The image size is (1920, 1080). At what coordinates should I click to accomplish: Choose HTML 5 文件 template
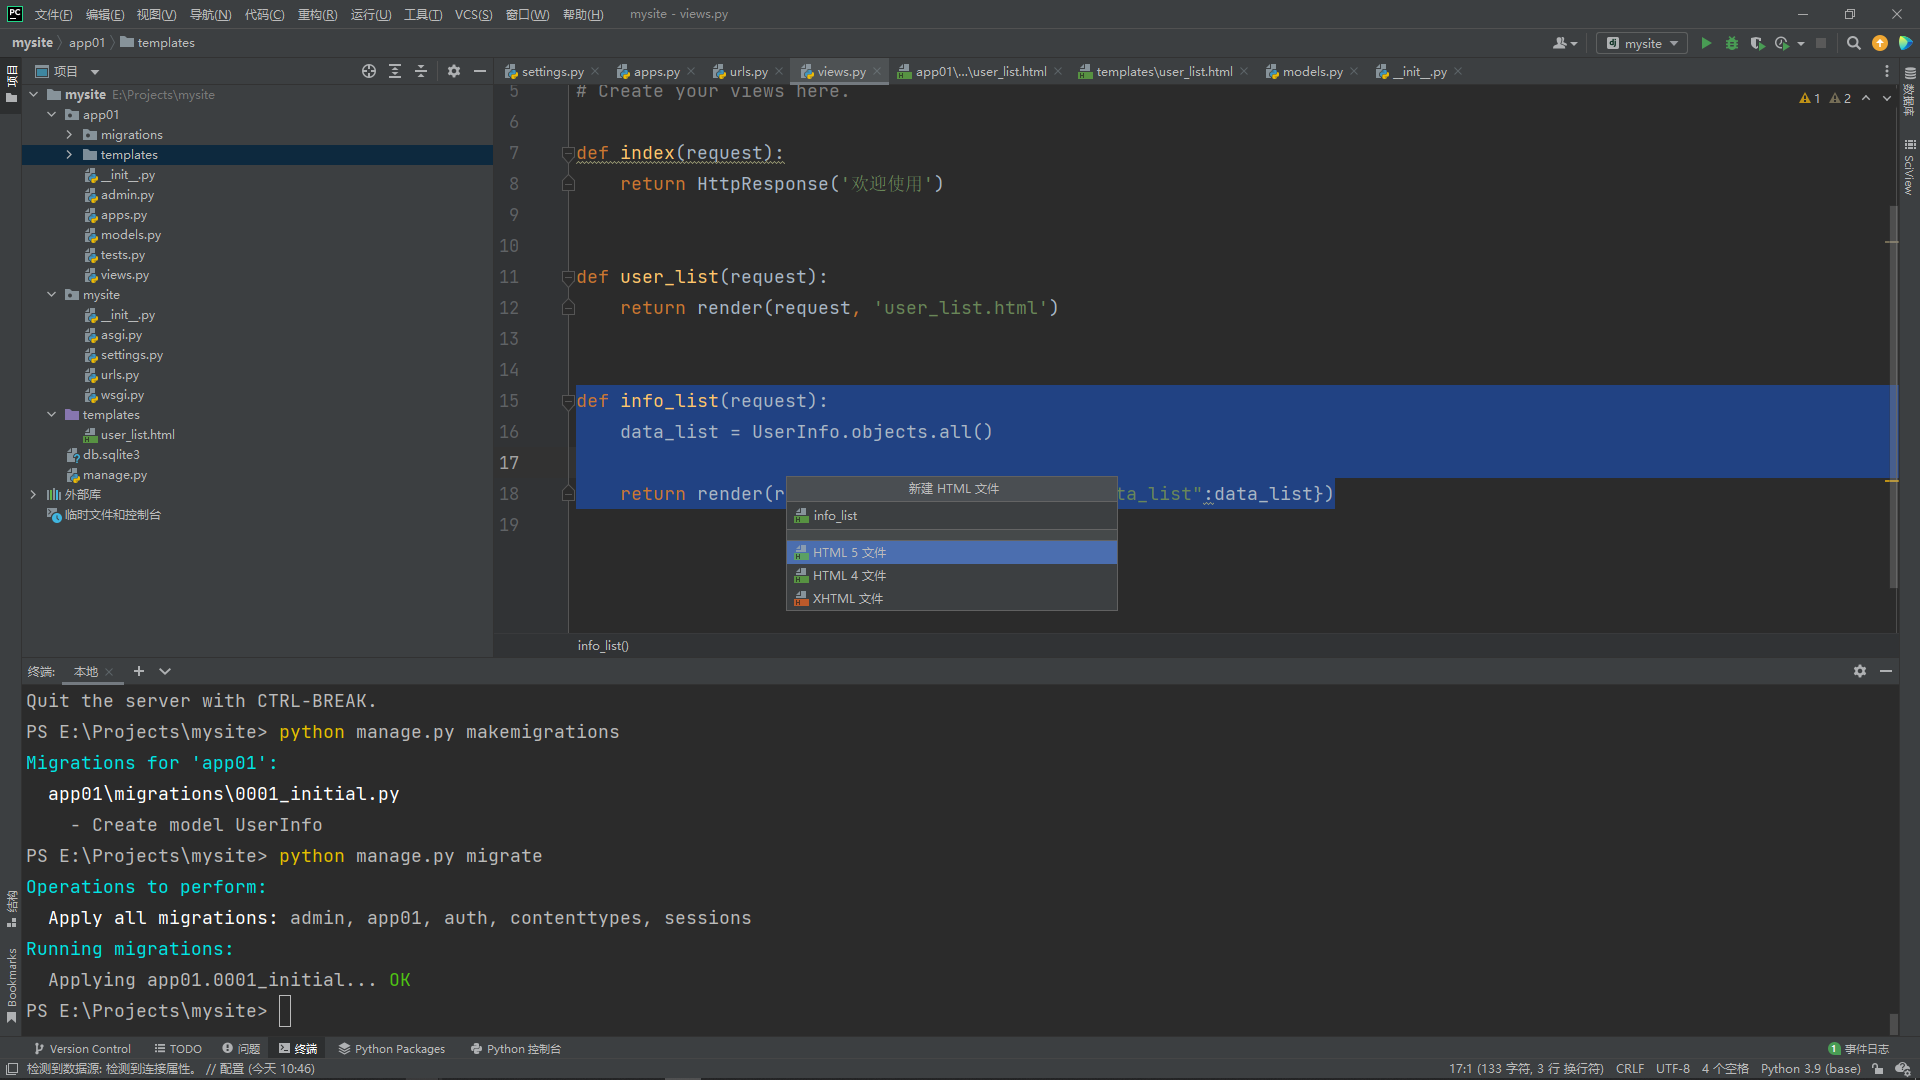coord(951,552)
